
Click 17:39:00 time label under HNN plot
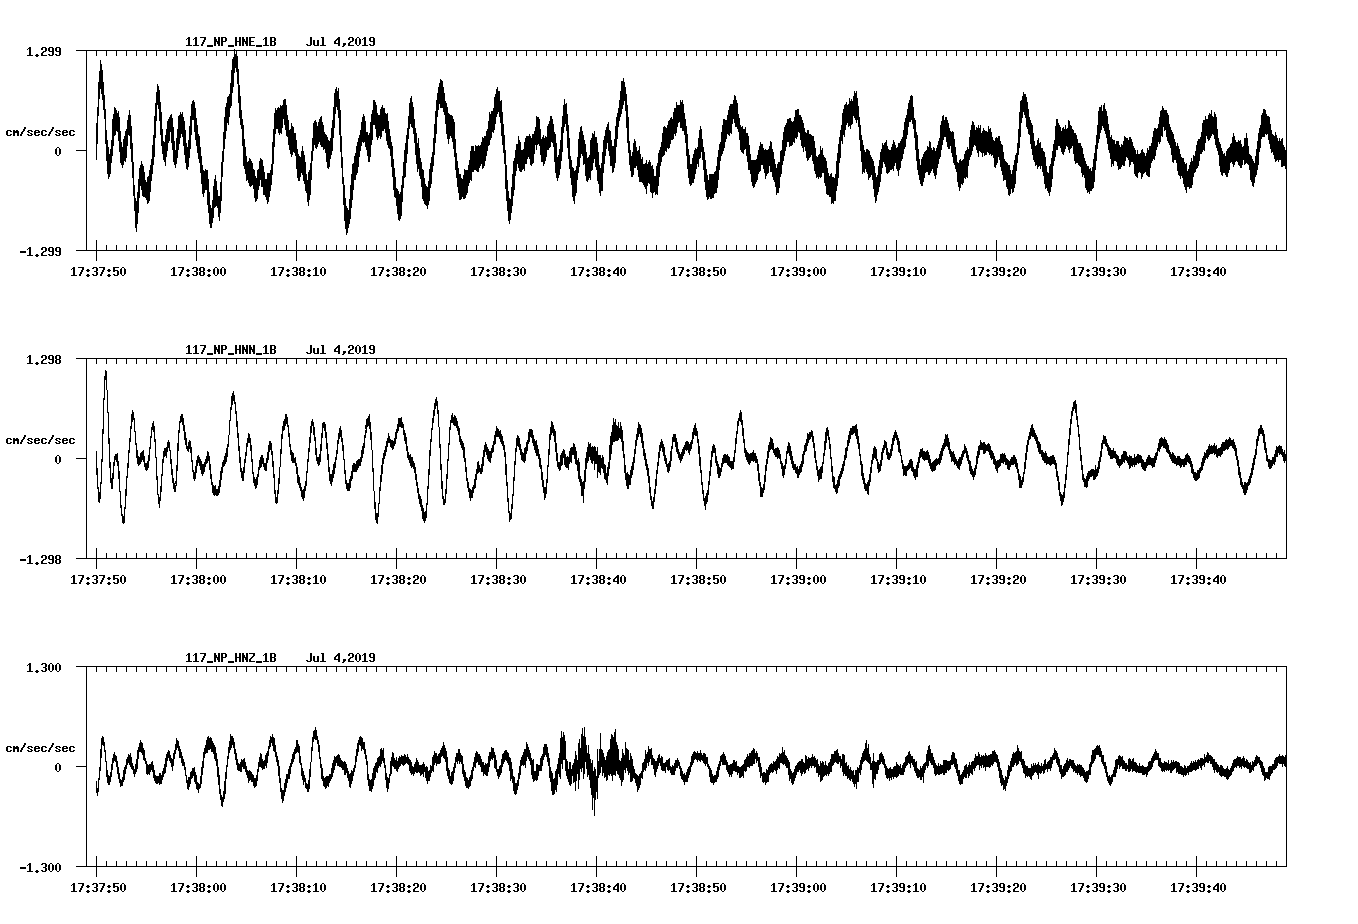pos(797,579)
